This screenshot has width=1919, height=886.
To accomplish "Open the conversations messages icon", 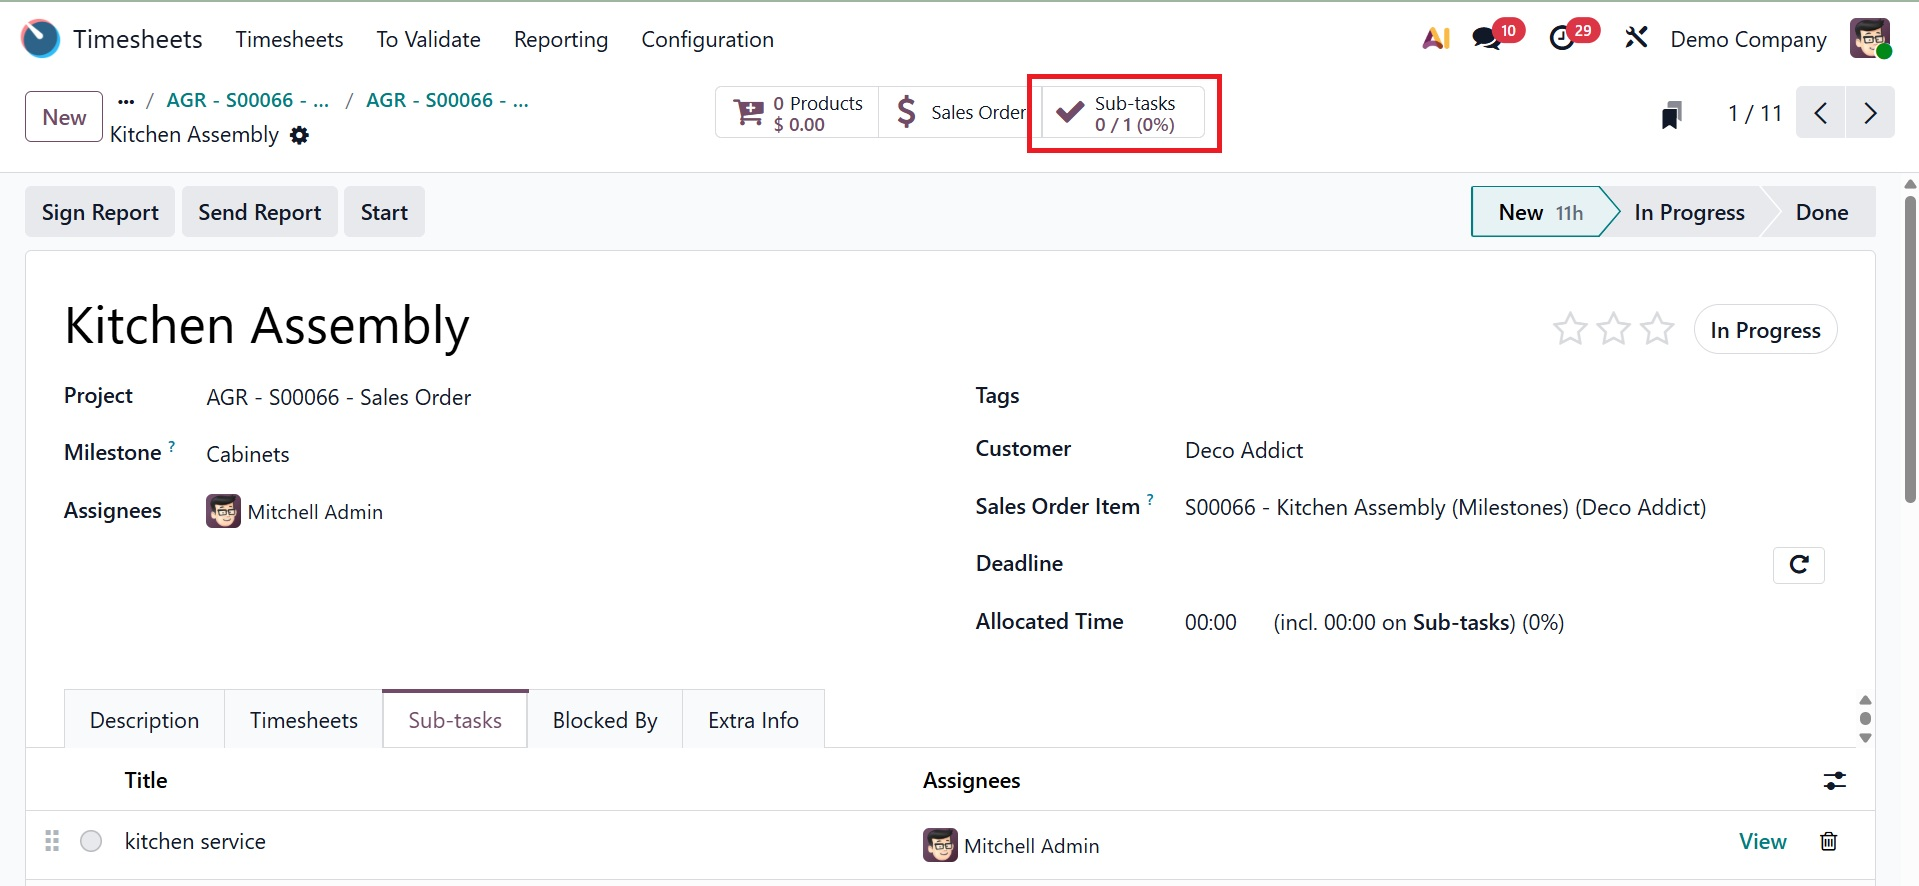I will coord(1487,39).
